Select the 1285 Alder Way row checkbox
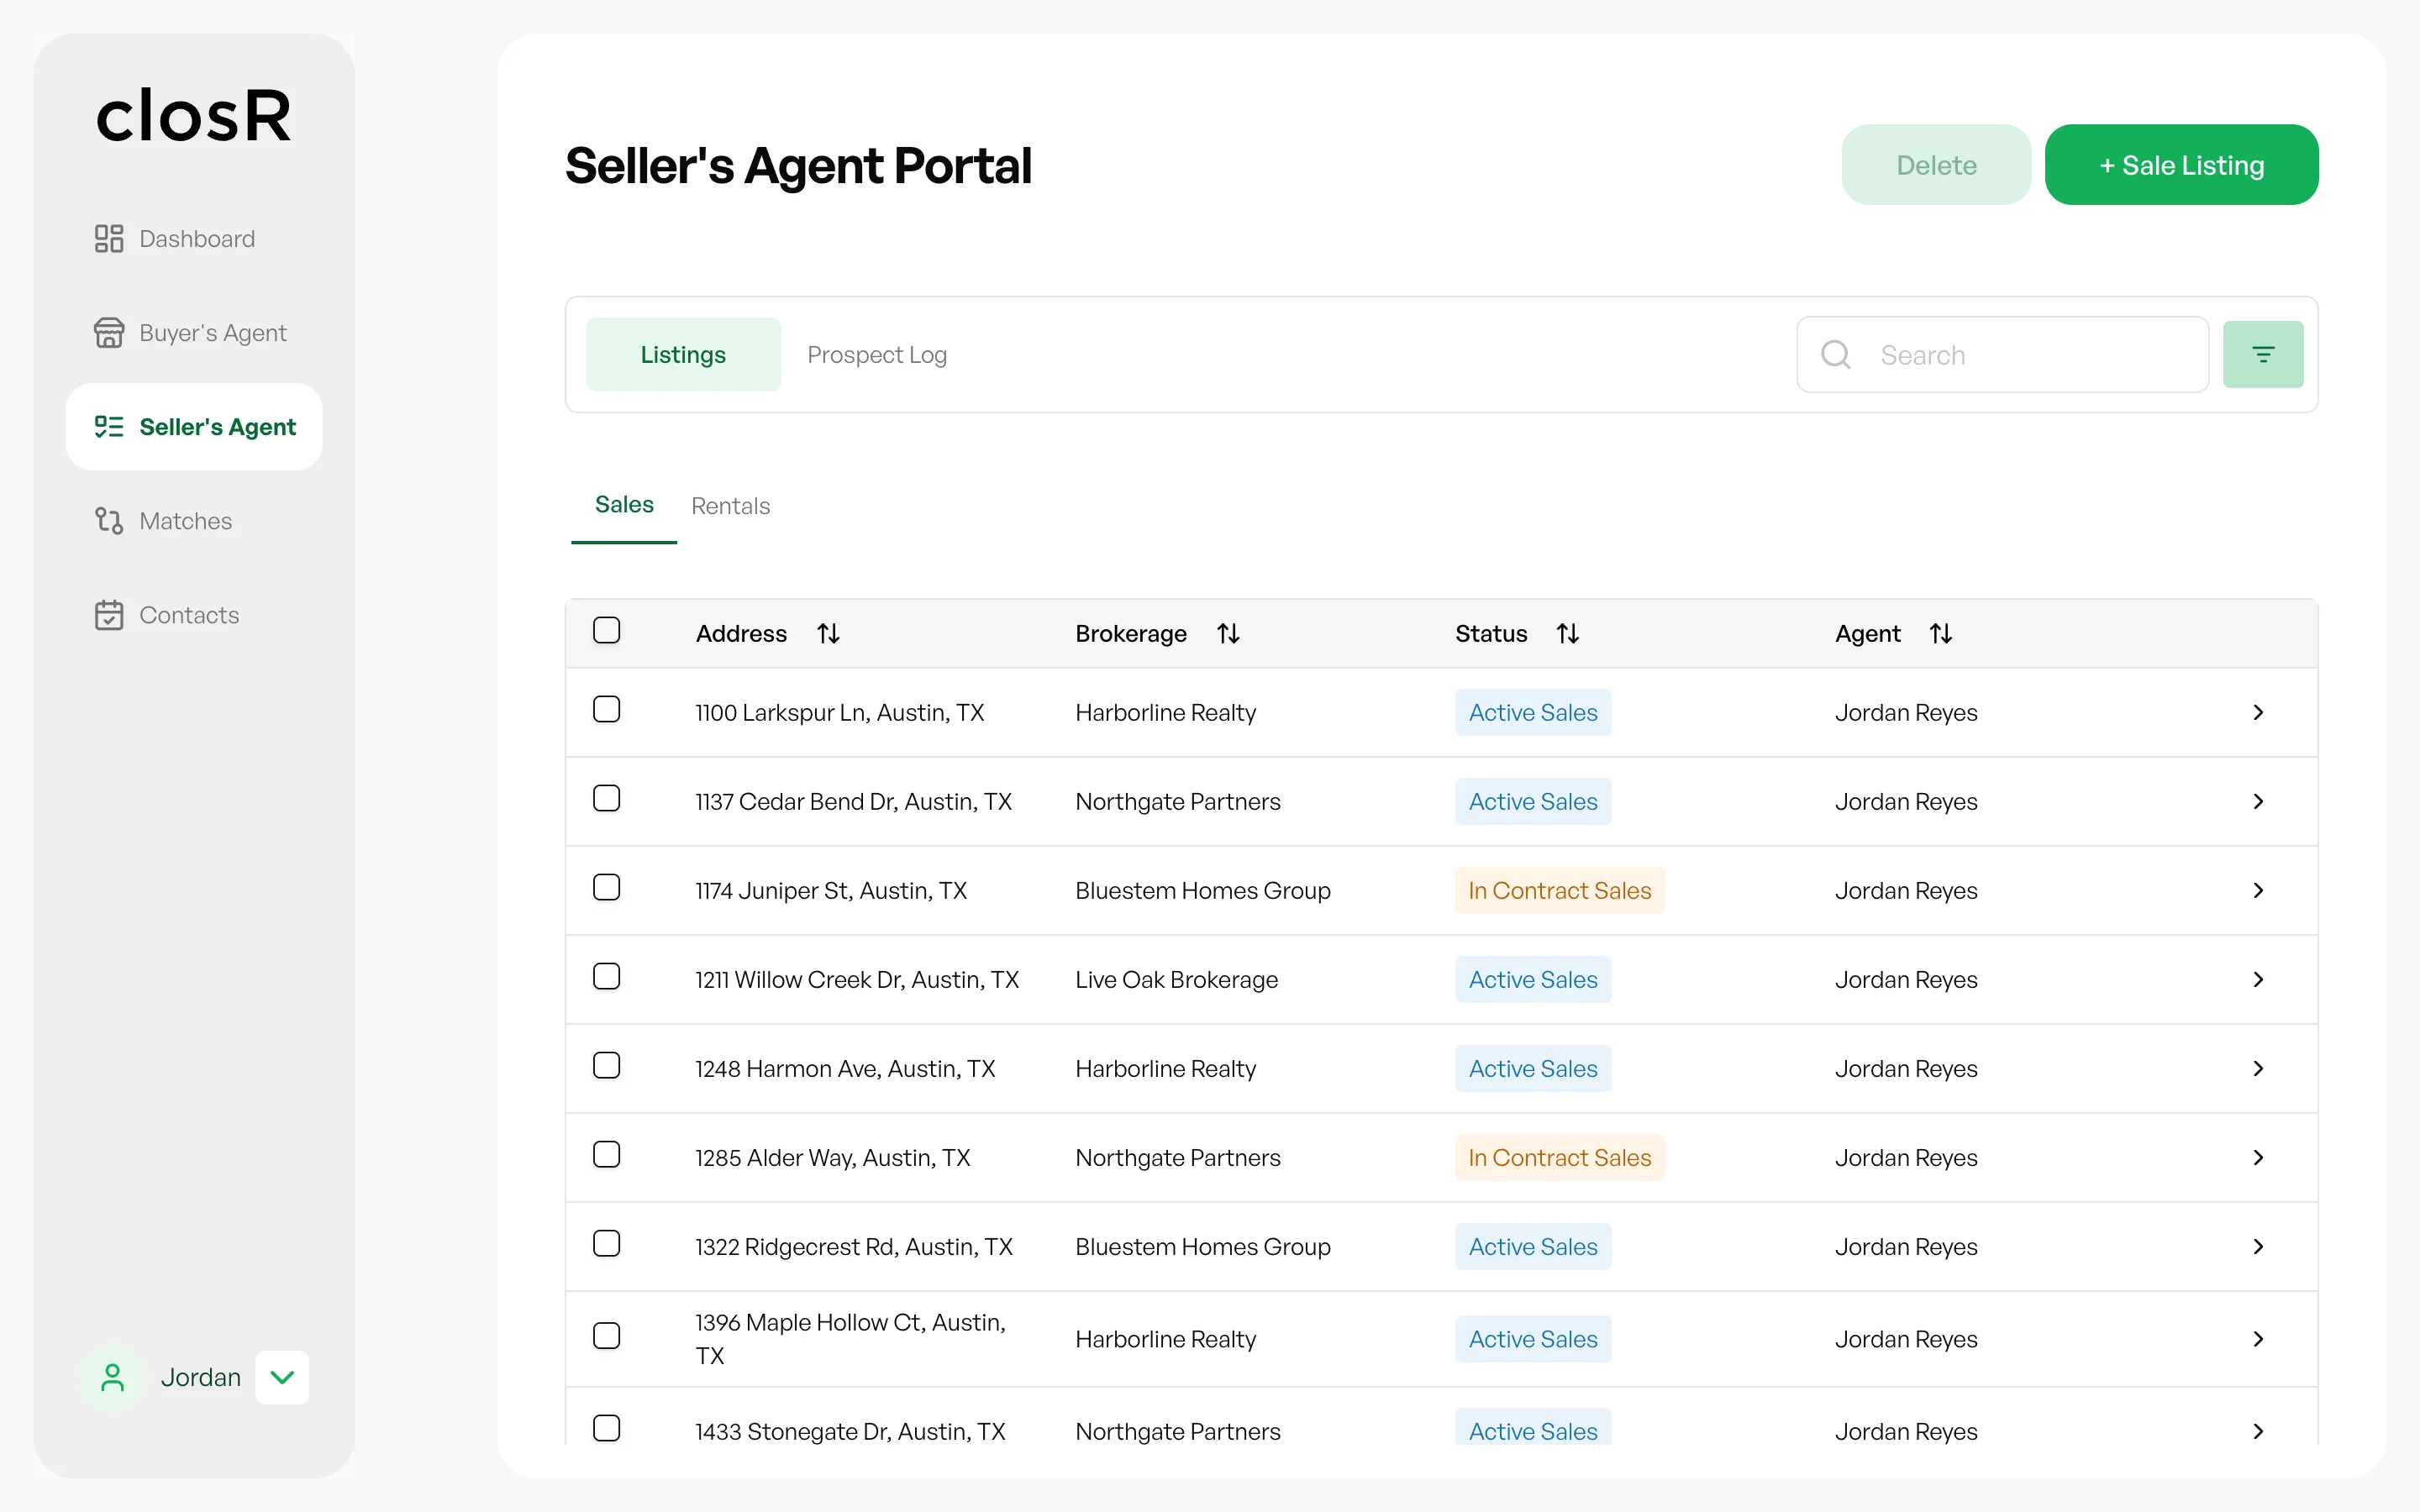The height and width of the screenshot is (1512, 2420). pos(606,1154)
